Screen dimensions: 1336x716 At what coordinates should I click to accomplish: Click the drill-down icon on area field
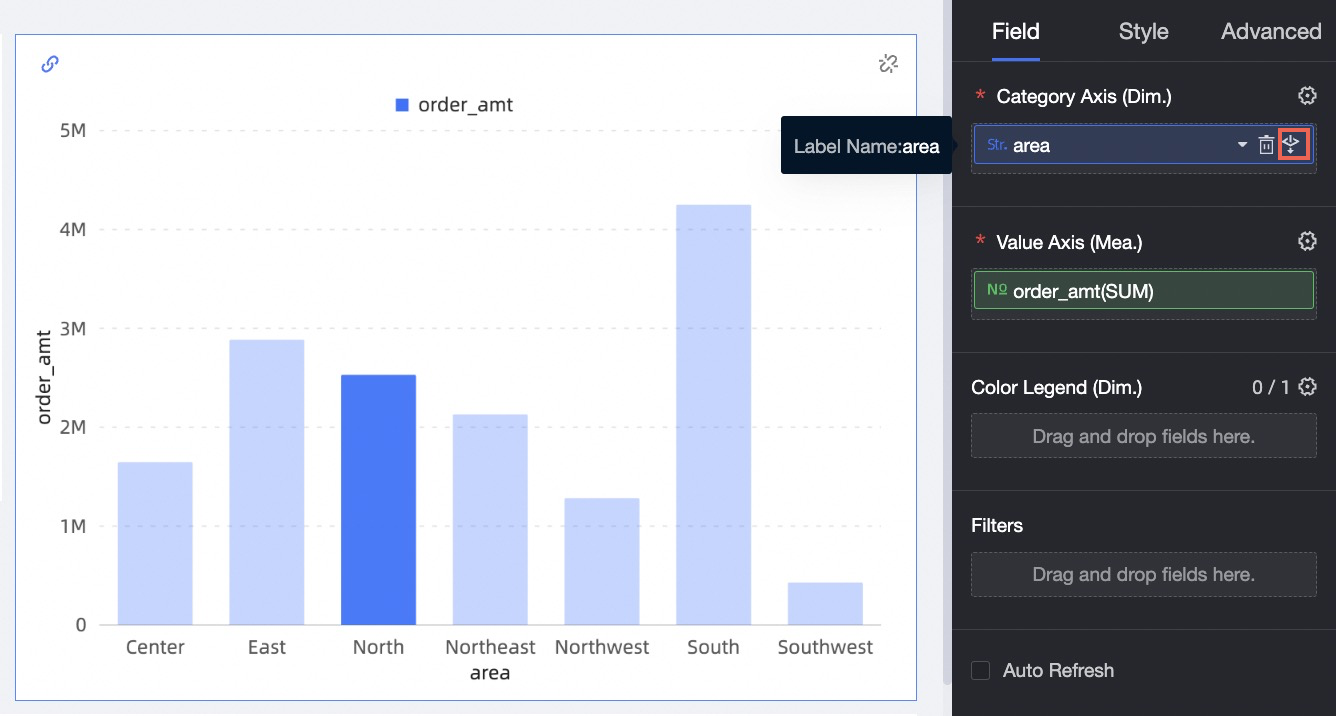1294,145
